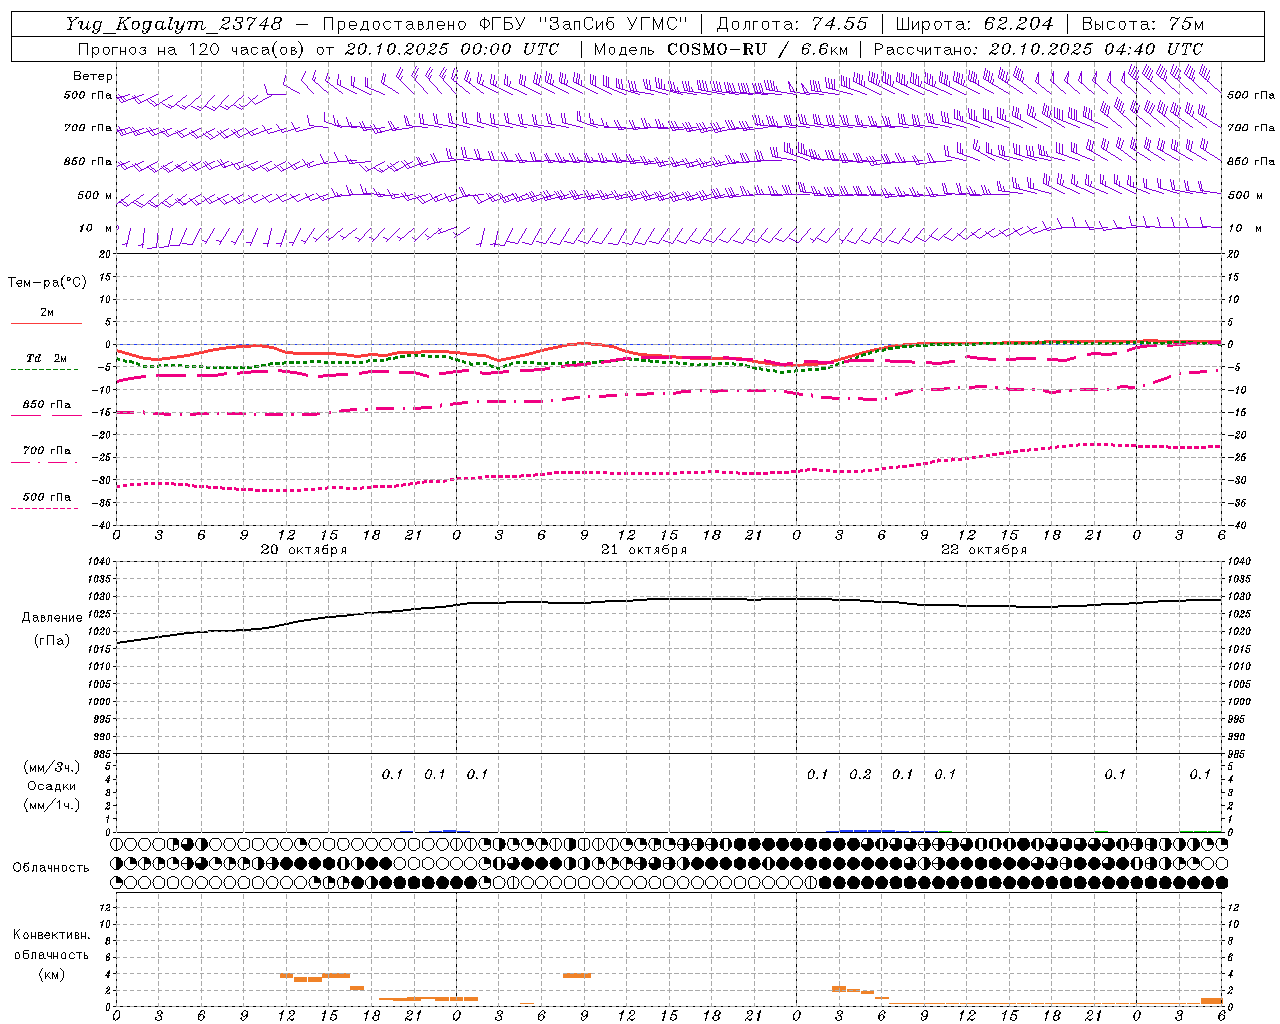This screenshot has width=1280, height=1024.
Task: Click the 2м temperature legend entry
Action: click(x=47, y=313)
